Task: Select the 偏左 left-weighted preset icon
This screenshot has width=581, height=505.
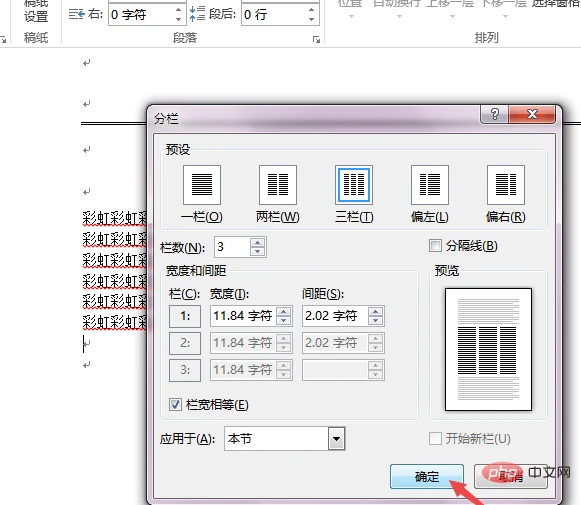Action: tap(430, 185)
